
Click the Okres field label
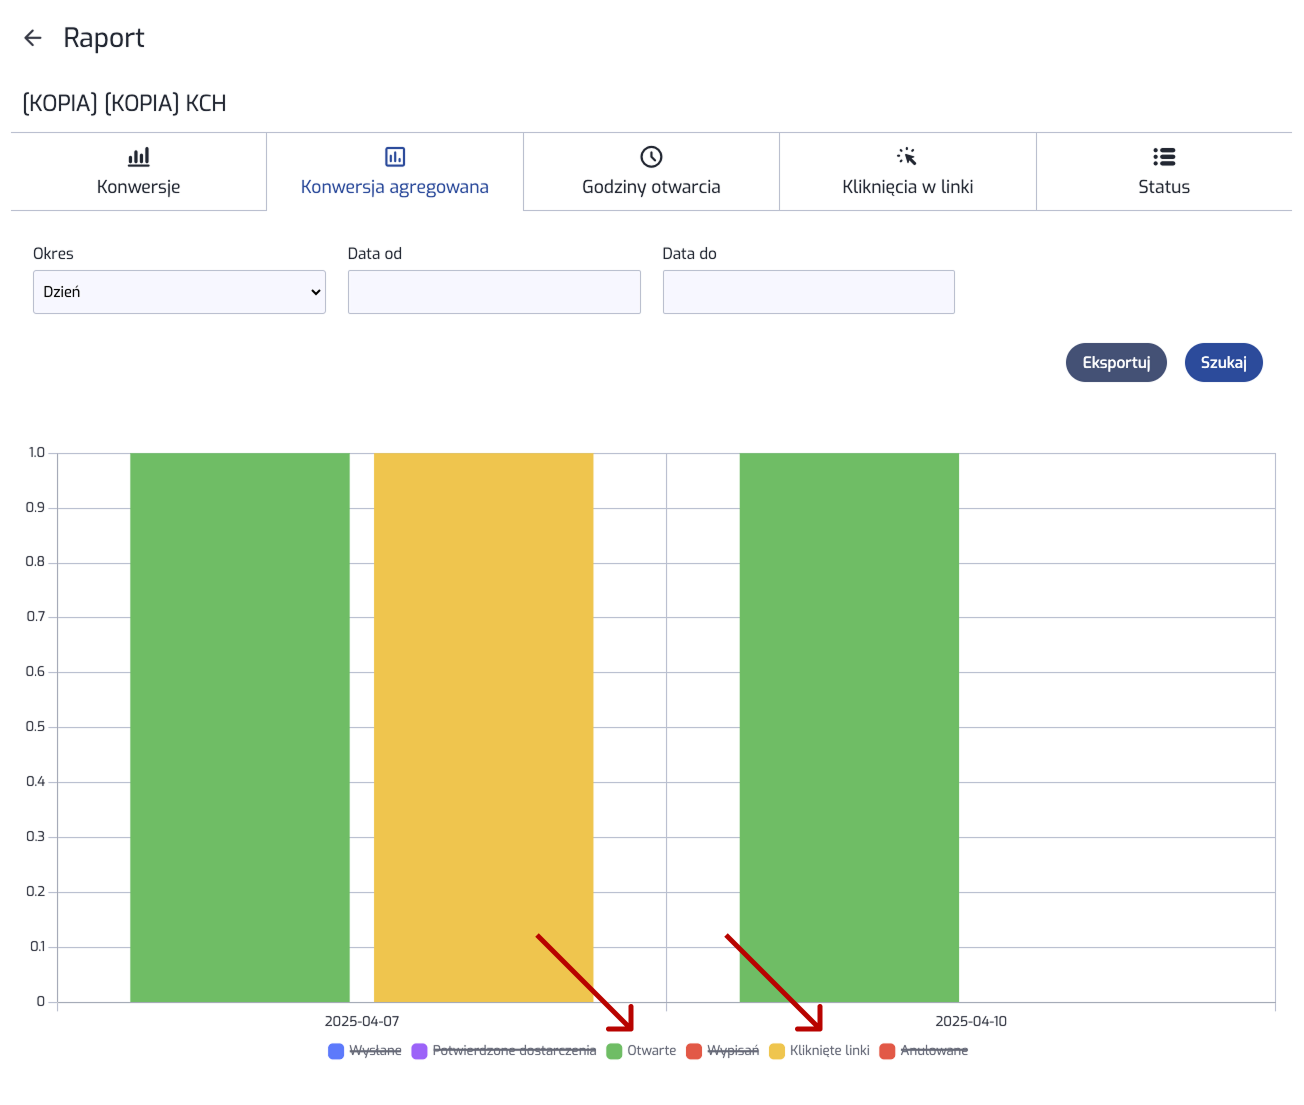53,254
